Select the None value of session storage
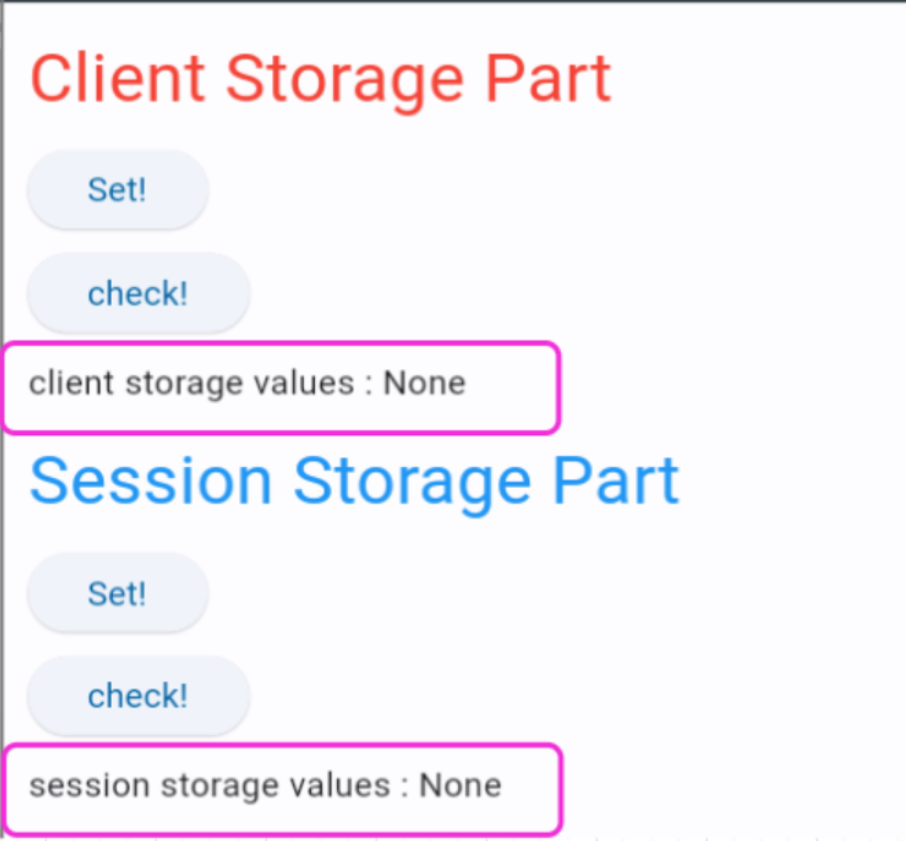906x841 pixels. 460,785
